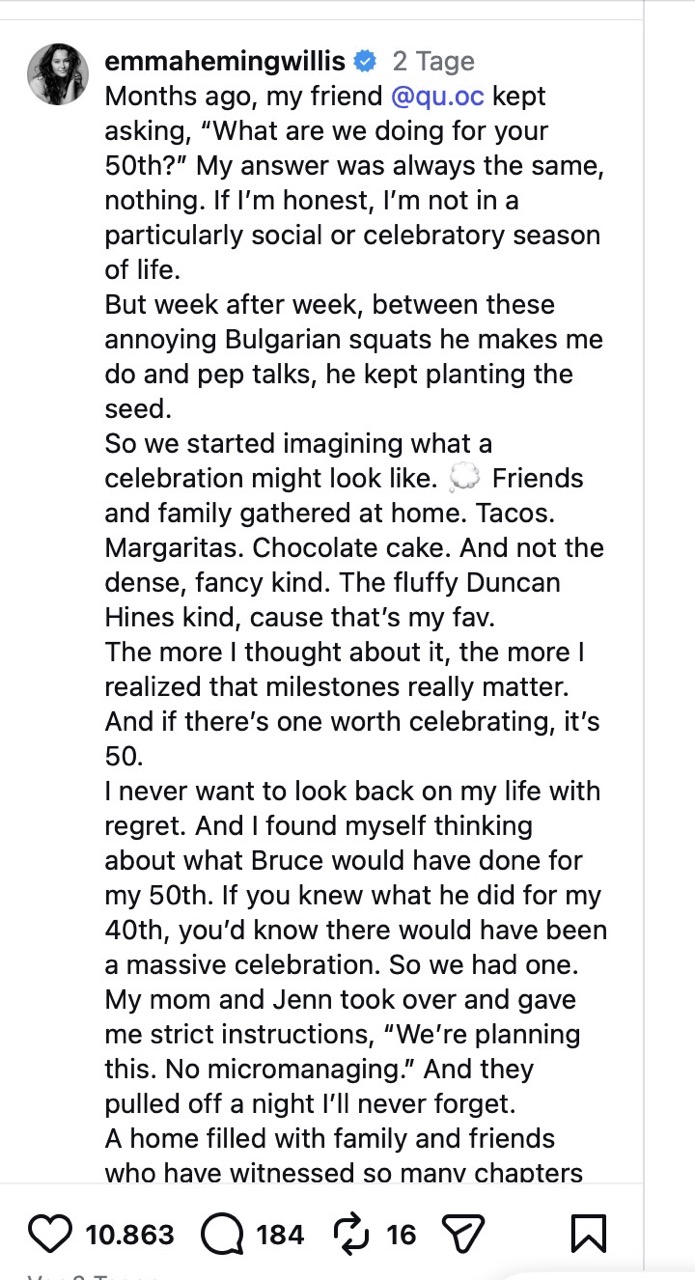Click the "about what Bruce would have done" line
The image size is (695, 1280).
click(344, 861)
